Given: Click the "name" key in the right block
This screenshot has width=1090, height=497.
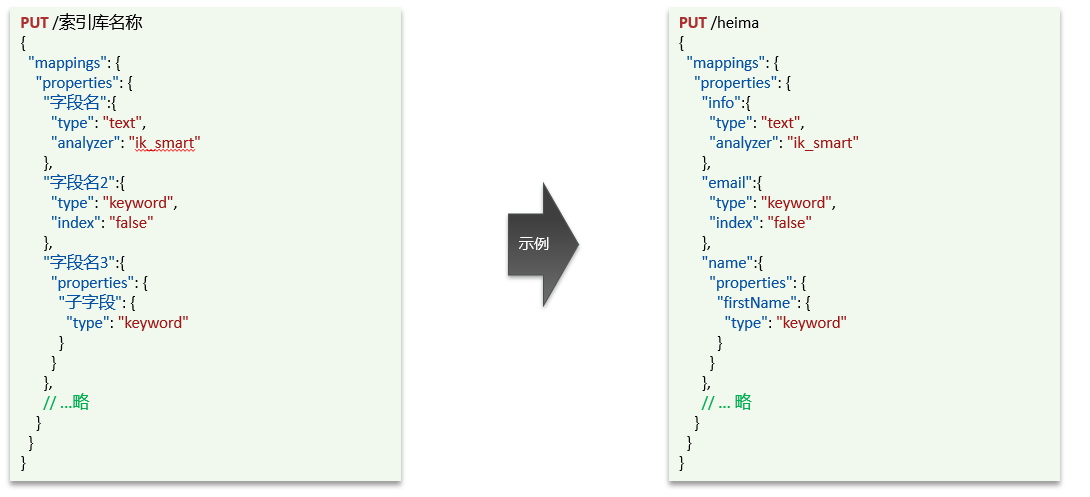Looking at the screenshot, I should (727, 263).
